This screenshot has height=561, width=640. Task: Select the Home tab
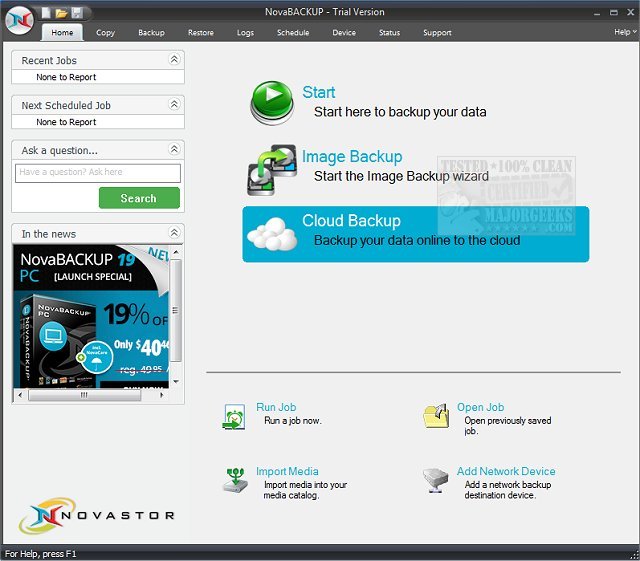point(62,32)
